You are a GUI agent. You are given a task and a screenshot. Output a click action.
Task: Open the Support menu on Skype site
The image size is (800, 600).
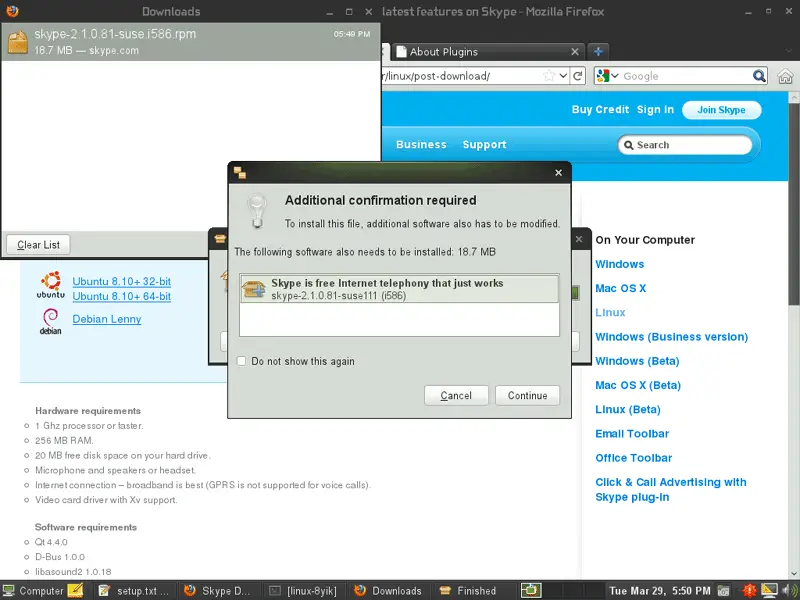pyautogui.click(x=484, y=145)
